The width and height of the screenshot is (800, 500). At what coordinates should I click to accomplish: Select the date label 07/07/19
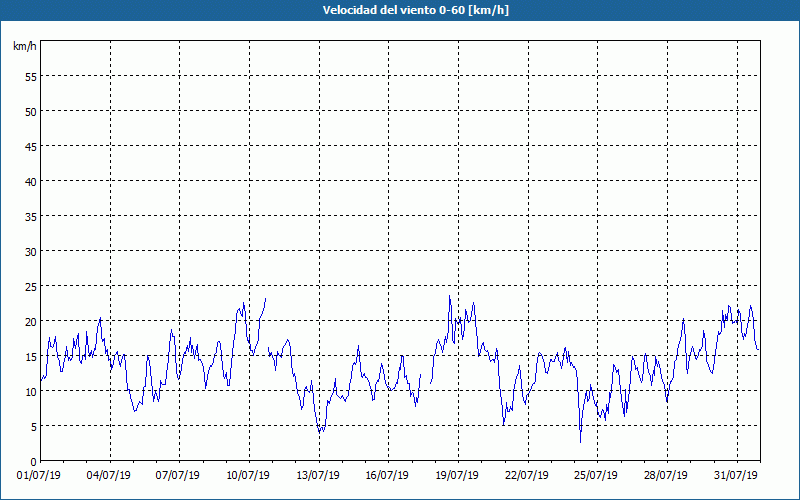[178, 476]
